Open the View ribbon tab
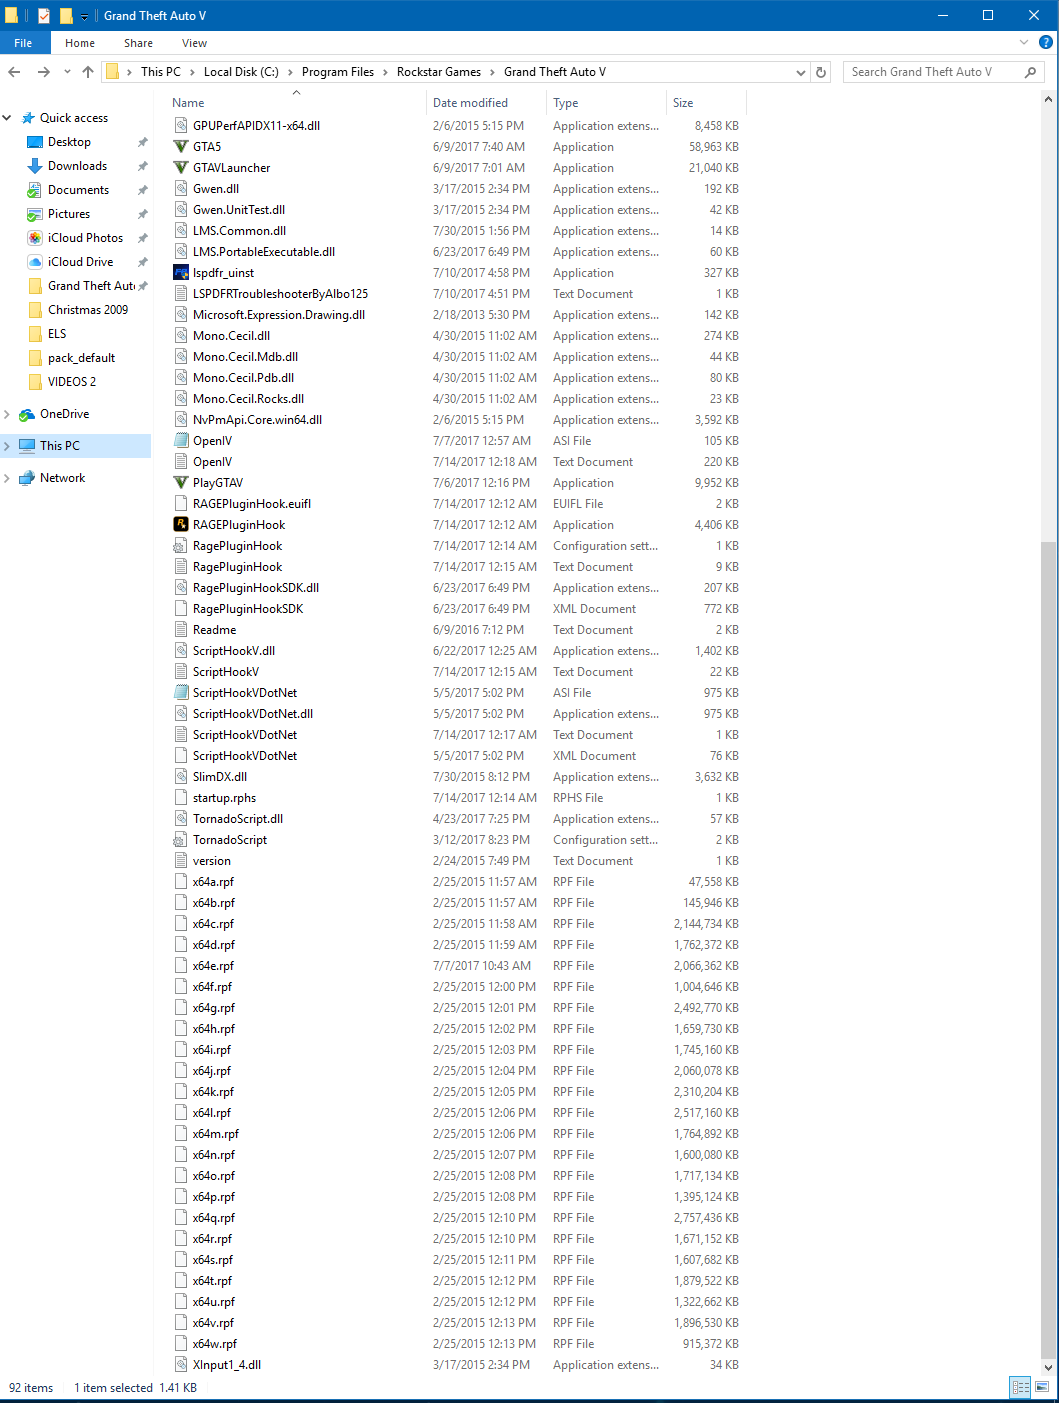This screenshot has height=1403, width=1059. 194,43
